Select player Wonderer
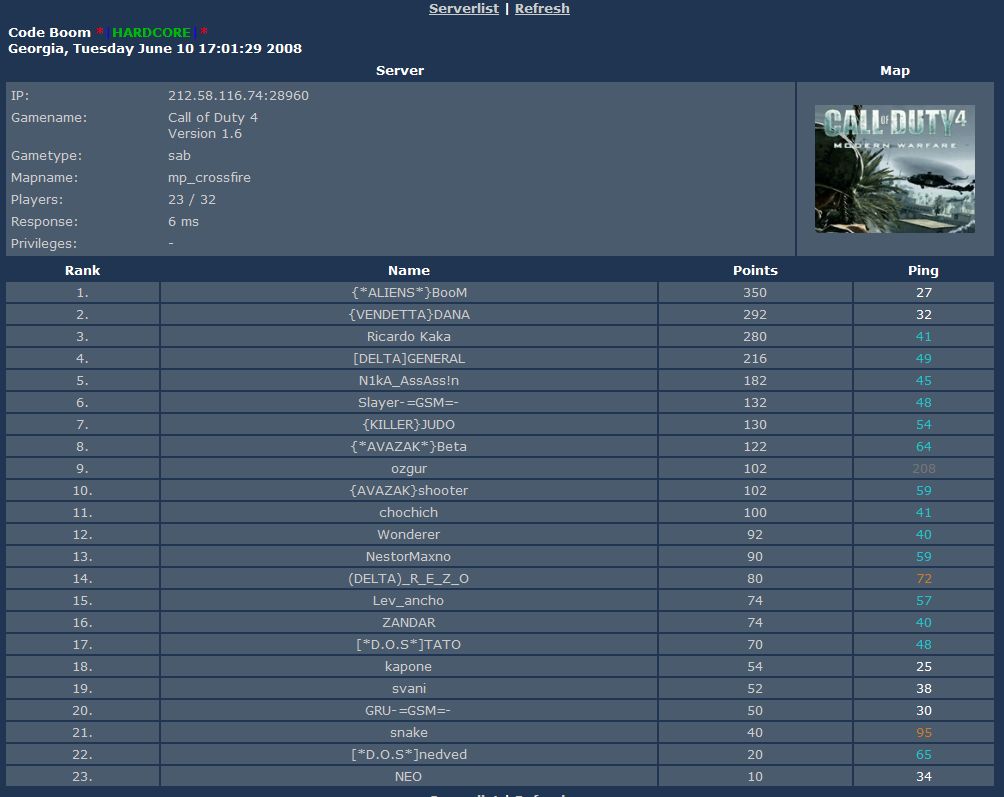The height and width of the screenshot is (797, 1004). tap(409, 535)
